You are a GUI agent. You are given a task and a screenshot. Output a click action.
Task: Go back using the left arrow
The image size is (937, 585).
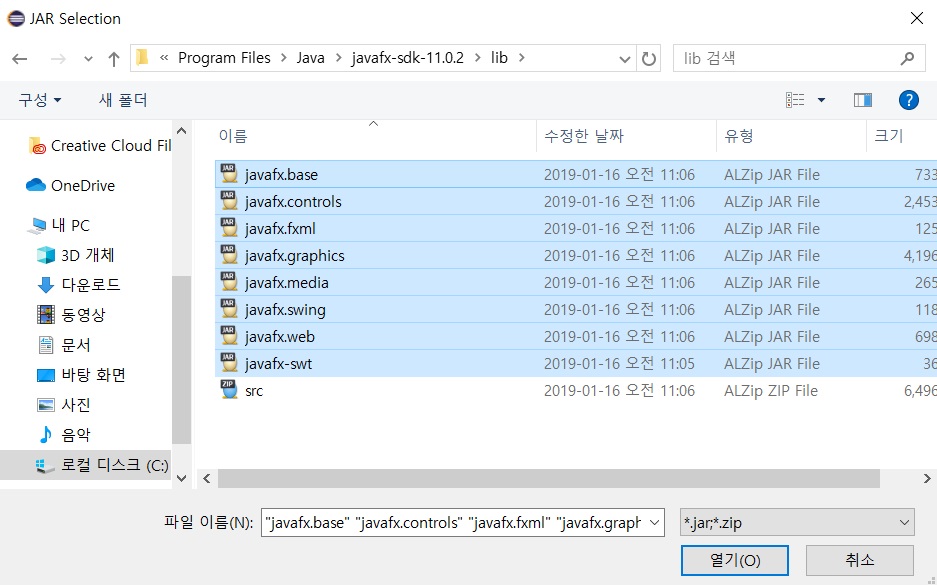[20, 59]
